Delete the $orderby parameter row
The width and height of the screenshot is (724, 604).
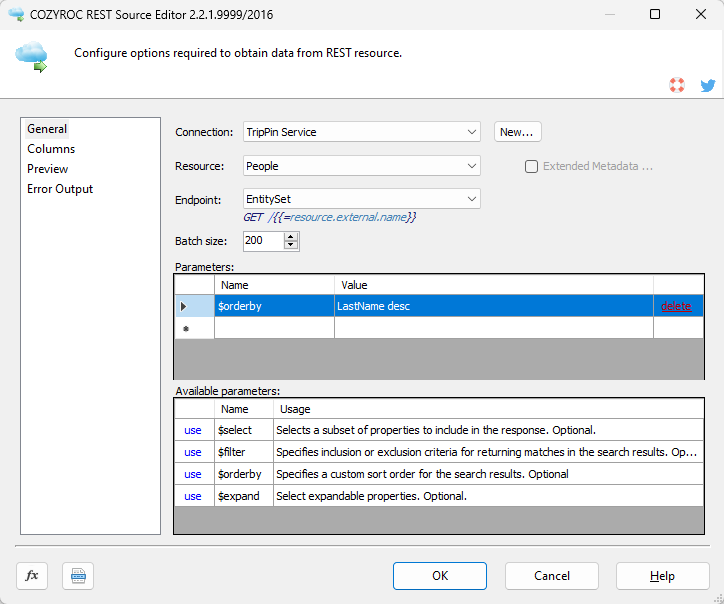click(676, 306)
